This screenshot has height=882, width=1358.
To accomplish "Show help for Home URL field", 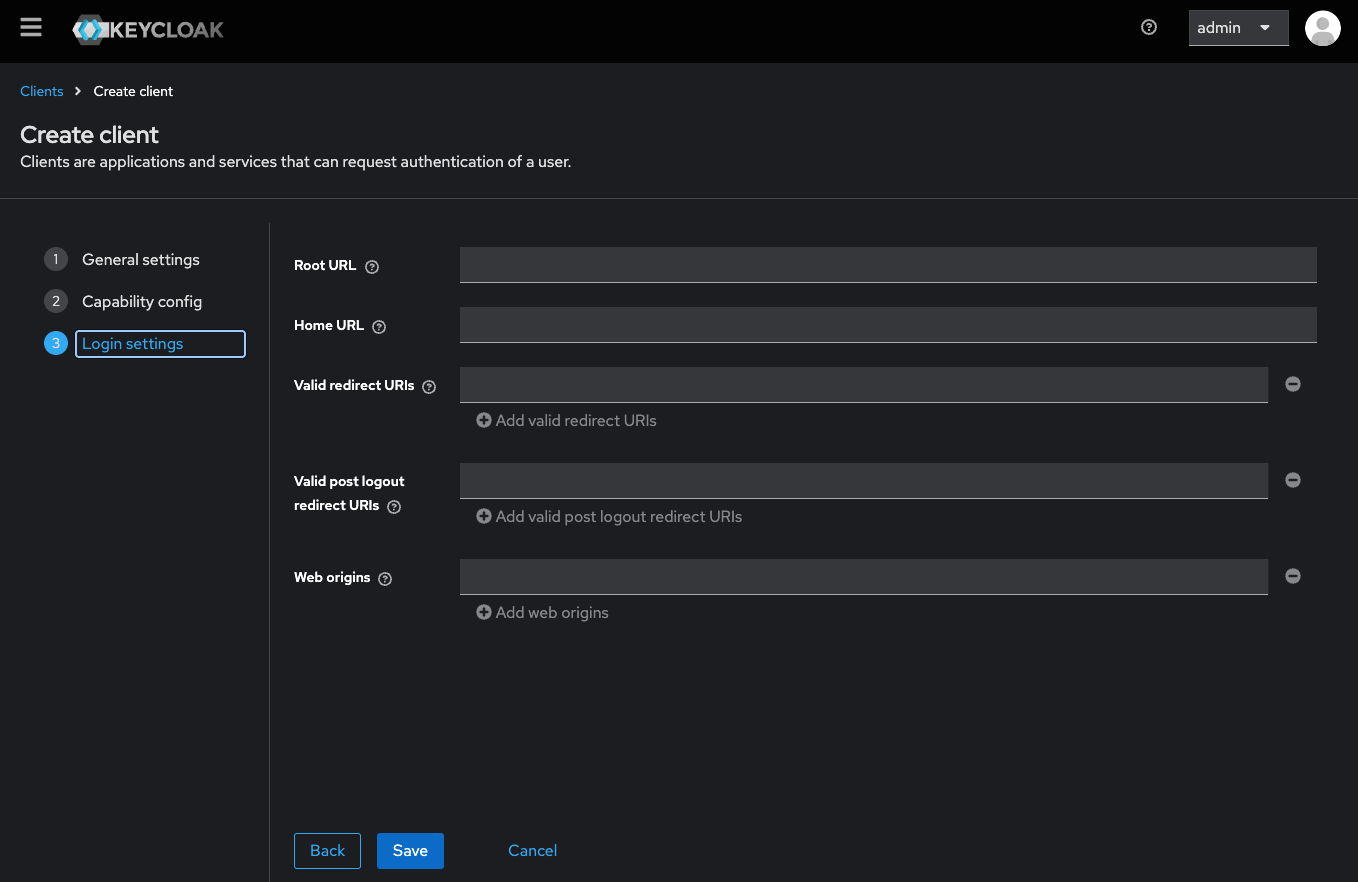I will click(379, 327).
